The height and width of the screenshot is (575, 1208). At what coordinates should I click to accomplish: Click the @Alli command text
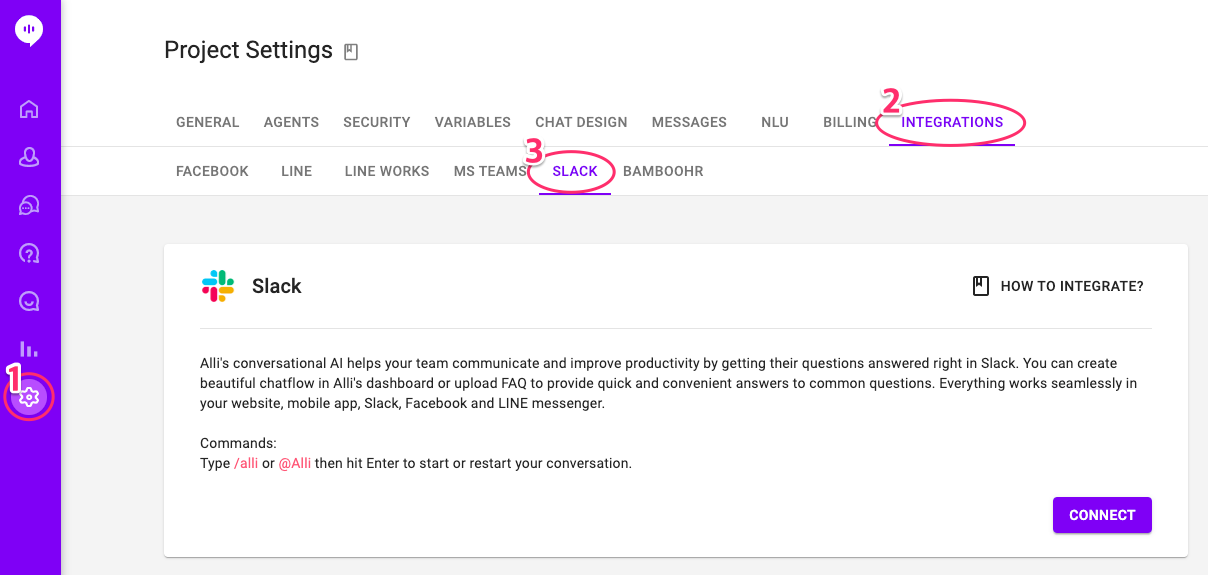coord(294,464)
